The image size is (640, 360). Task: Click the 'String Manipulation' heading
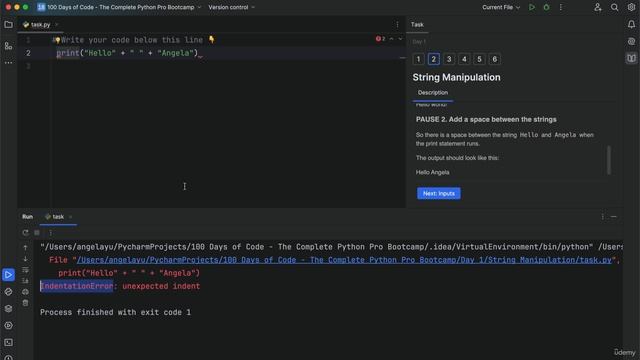456,77
